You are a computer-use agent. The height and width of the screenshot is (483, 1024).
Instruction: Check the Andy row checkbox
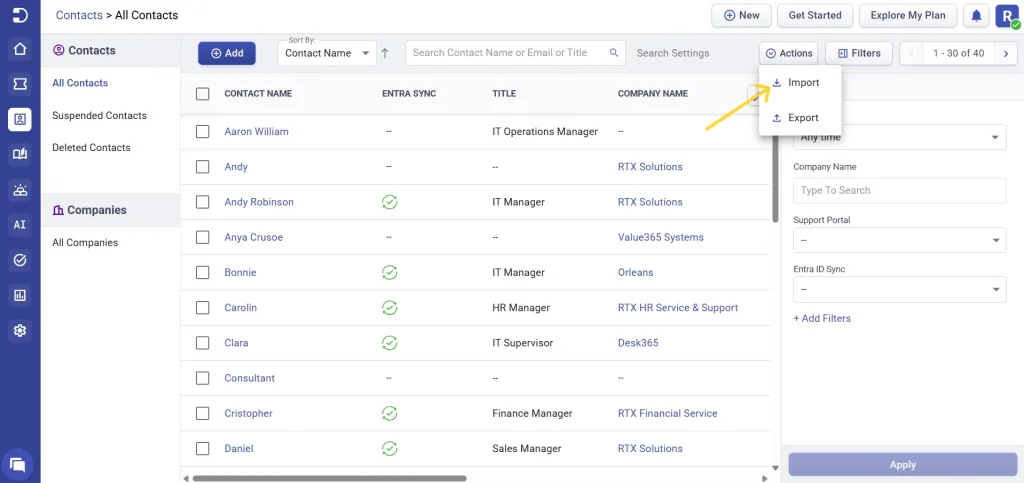(x=202, y=167)
